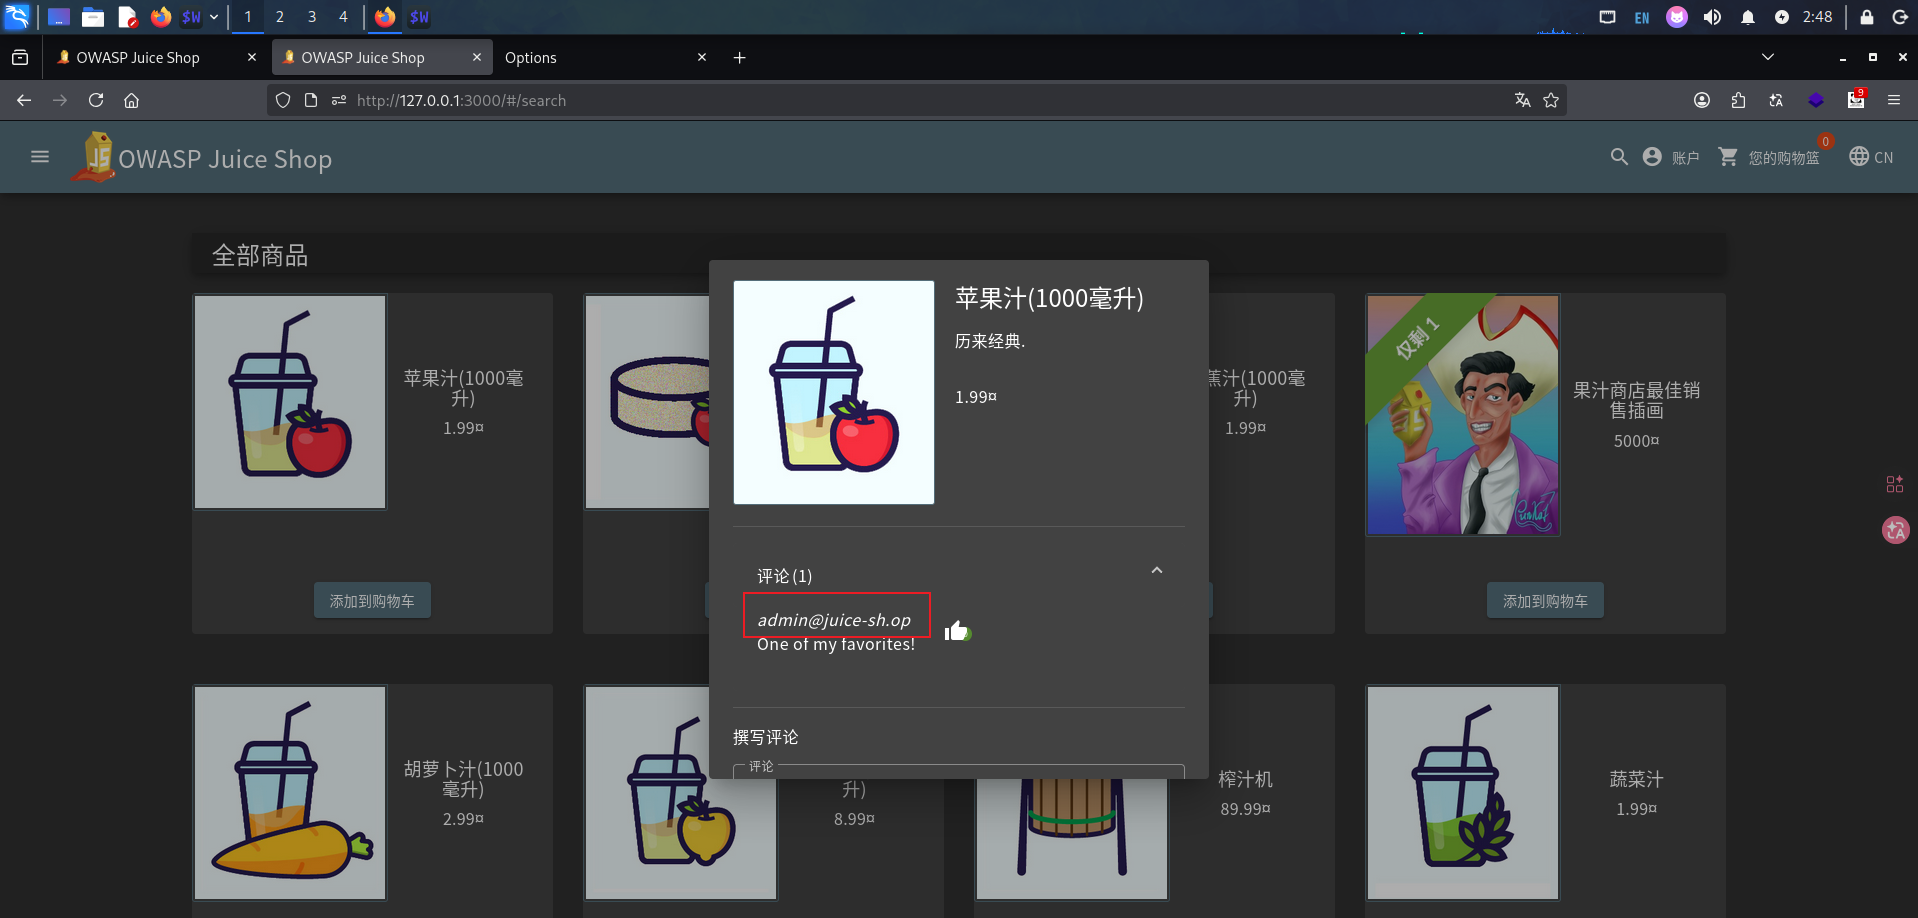
Task: Click the 全部商品 heading
Action: pyautogui.click(x=260, y=256)
